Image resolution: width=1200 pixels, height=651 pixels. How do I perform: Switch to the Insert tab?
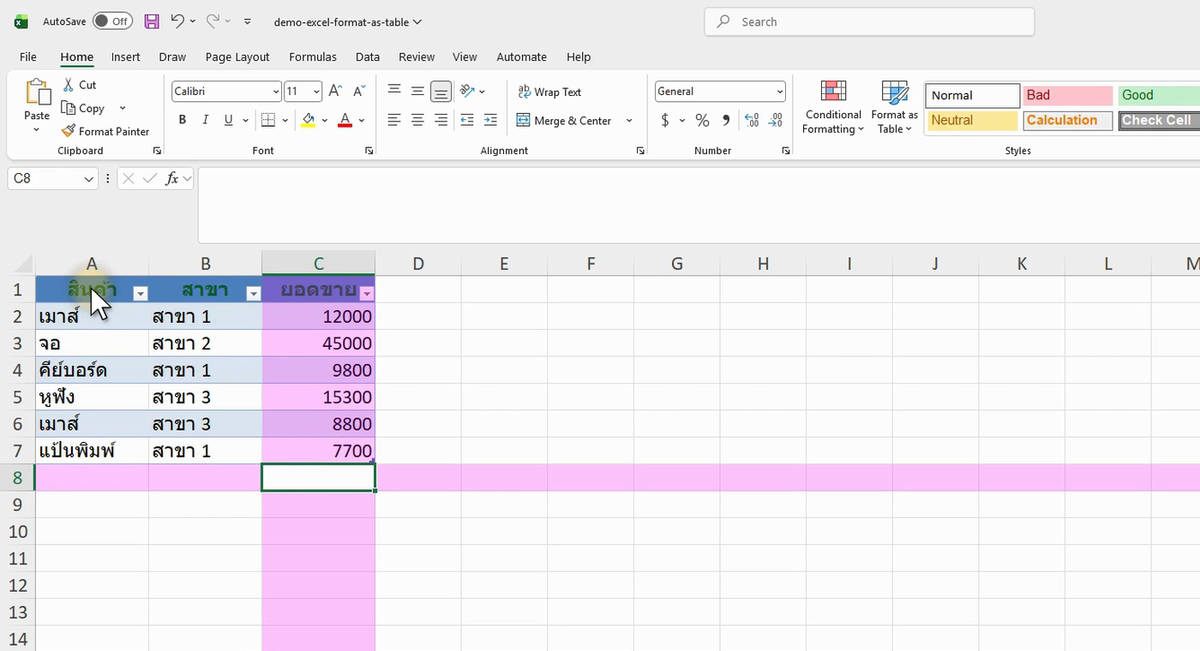click(125, 57)
